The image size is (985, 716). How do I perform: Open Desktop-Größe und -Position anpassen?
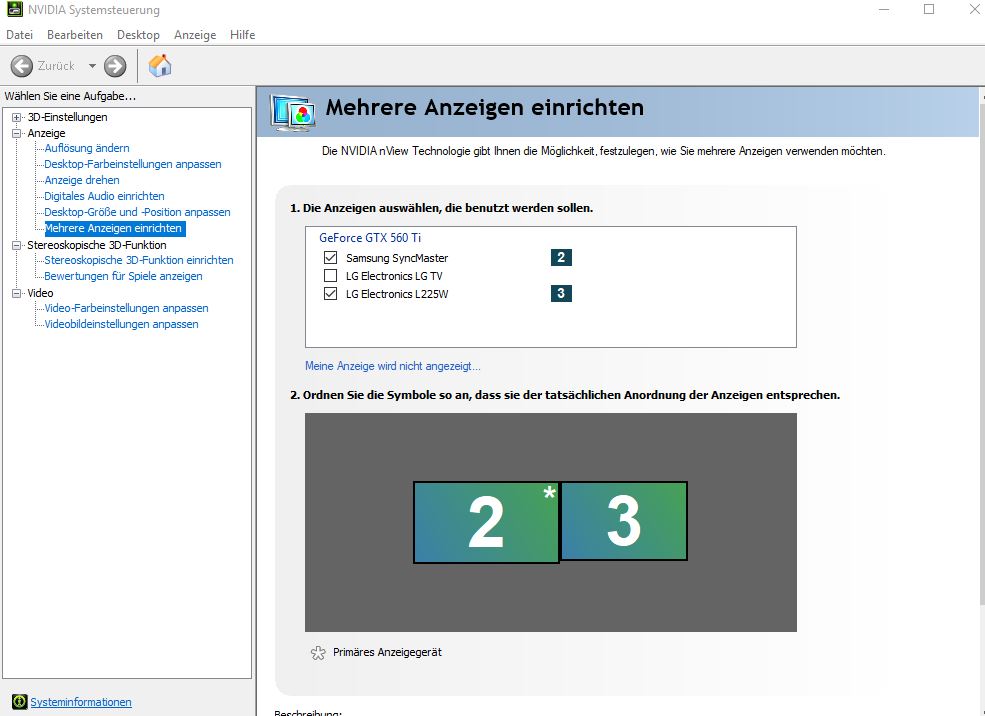(137, 212)
